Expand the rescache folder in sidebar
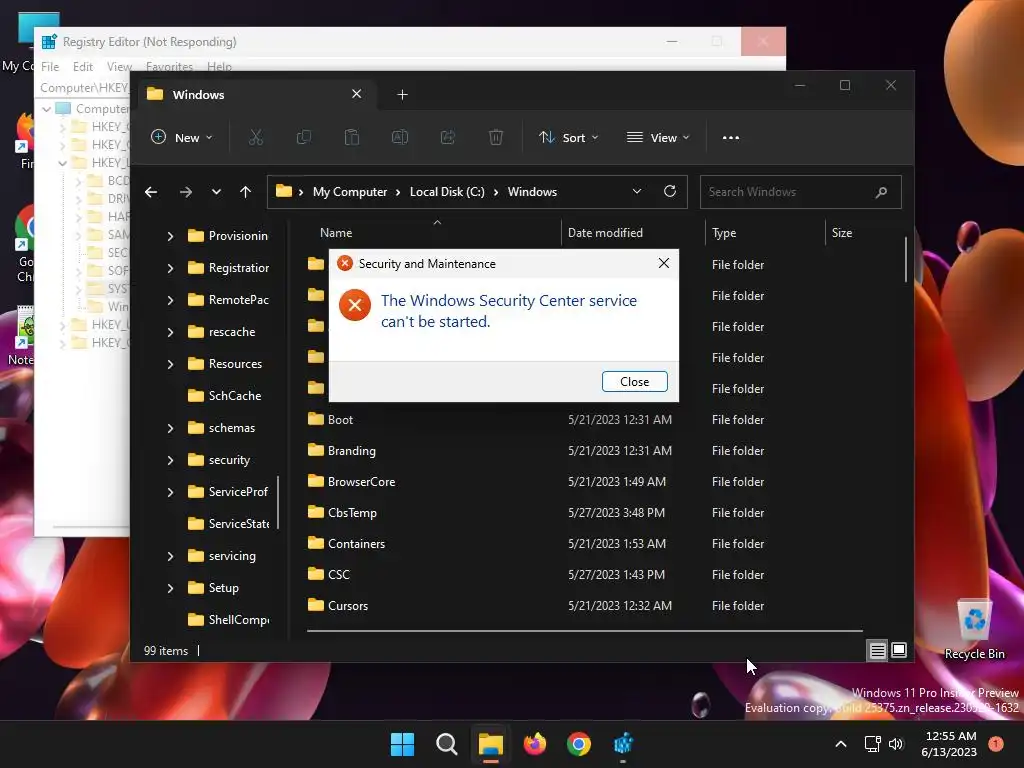The image size is (1024, 768). (x=170, y=332)
